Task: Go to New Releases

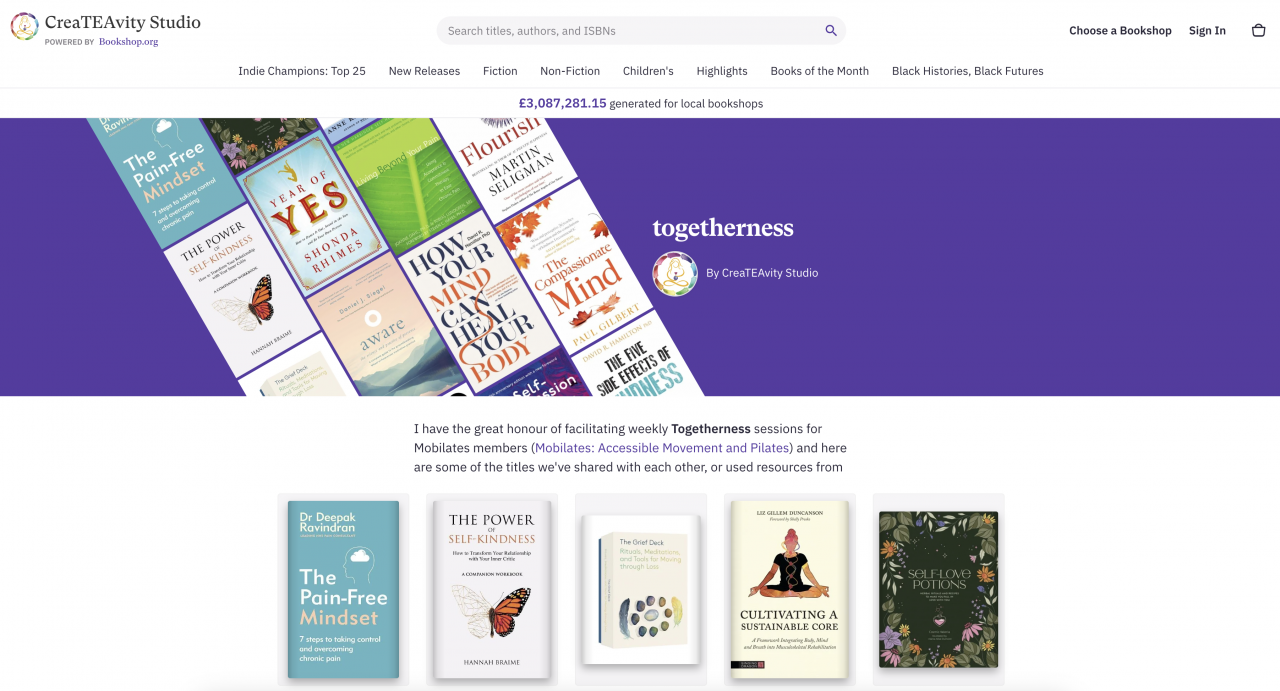Action: (x=424, y=71)
